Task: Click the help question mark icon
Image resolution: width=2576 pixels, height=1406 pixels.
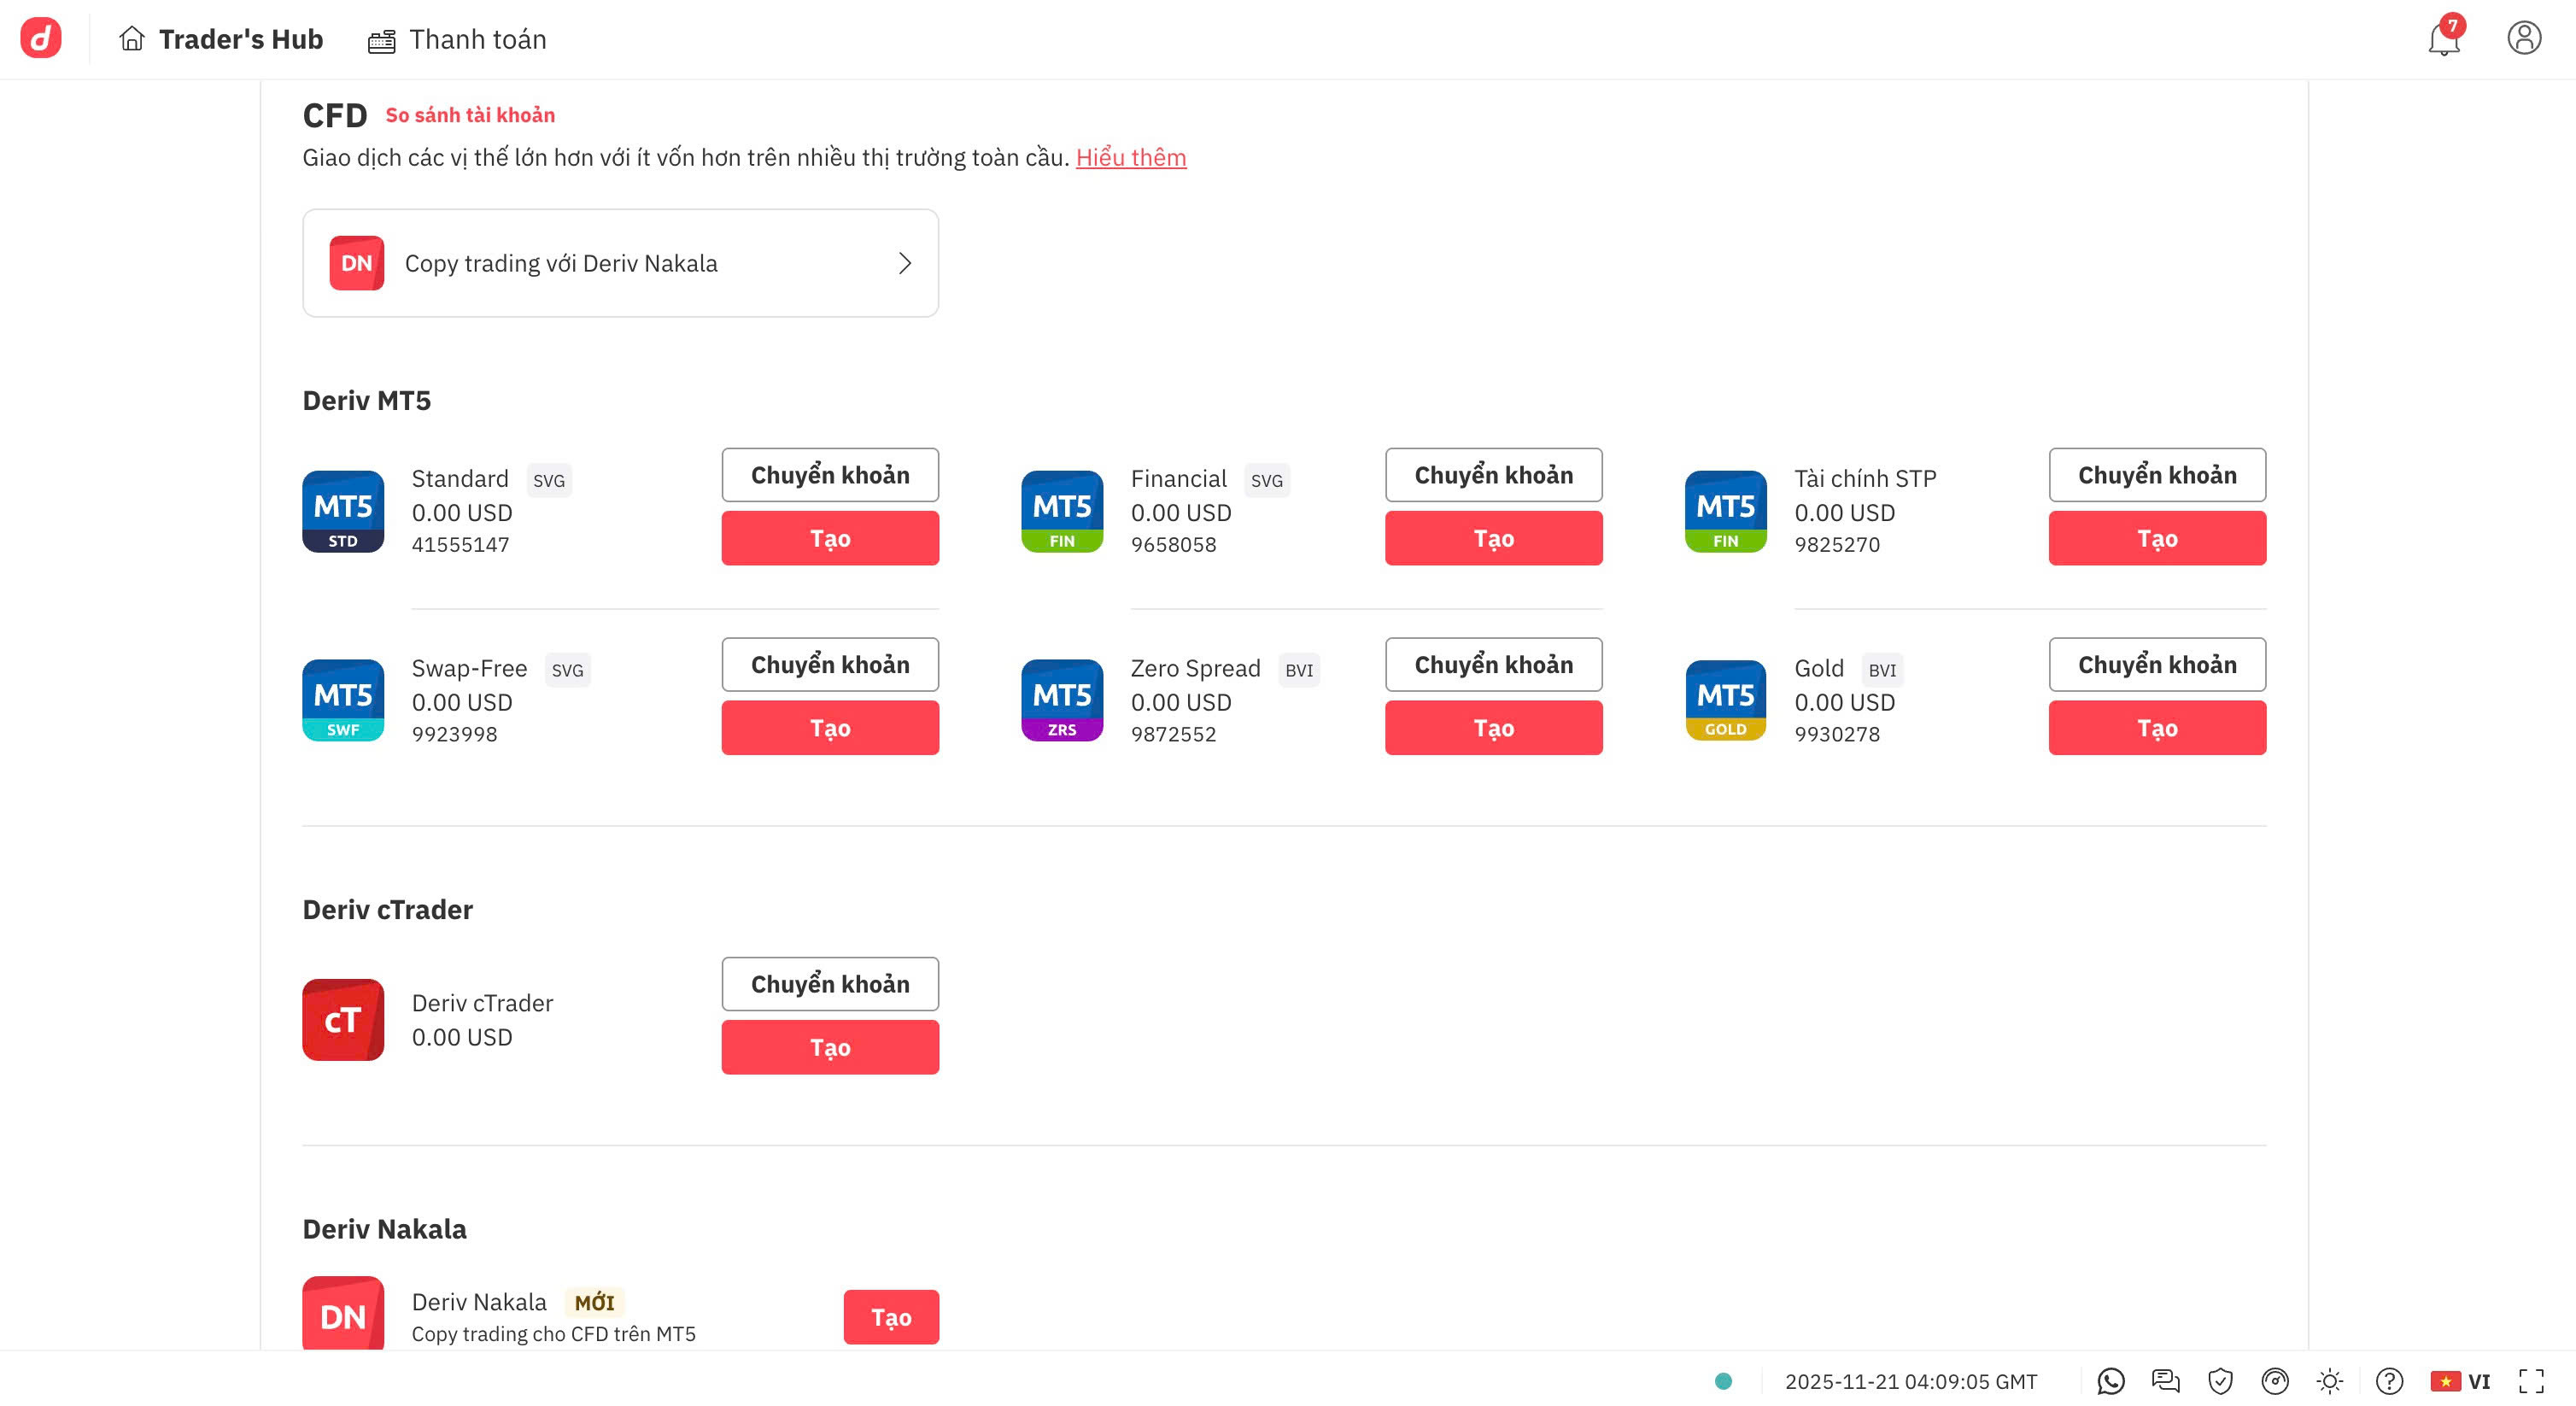Action: [x=2389, y=1381]
